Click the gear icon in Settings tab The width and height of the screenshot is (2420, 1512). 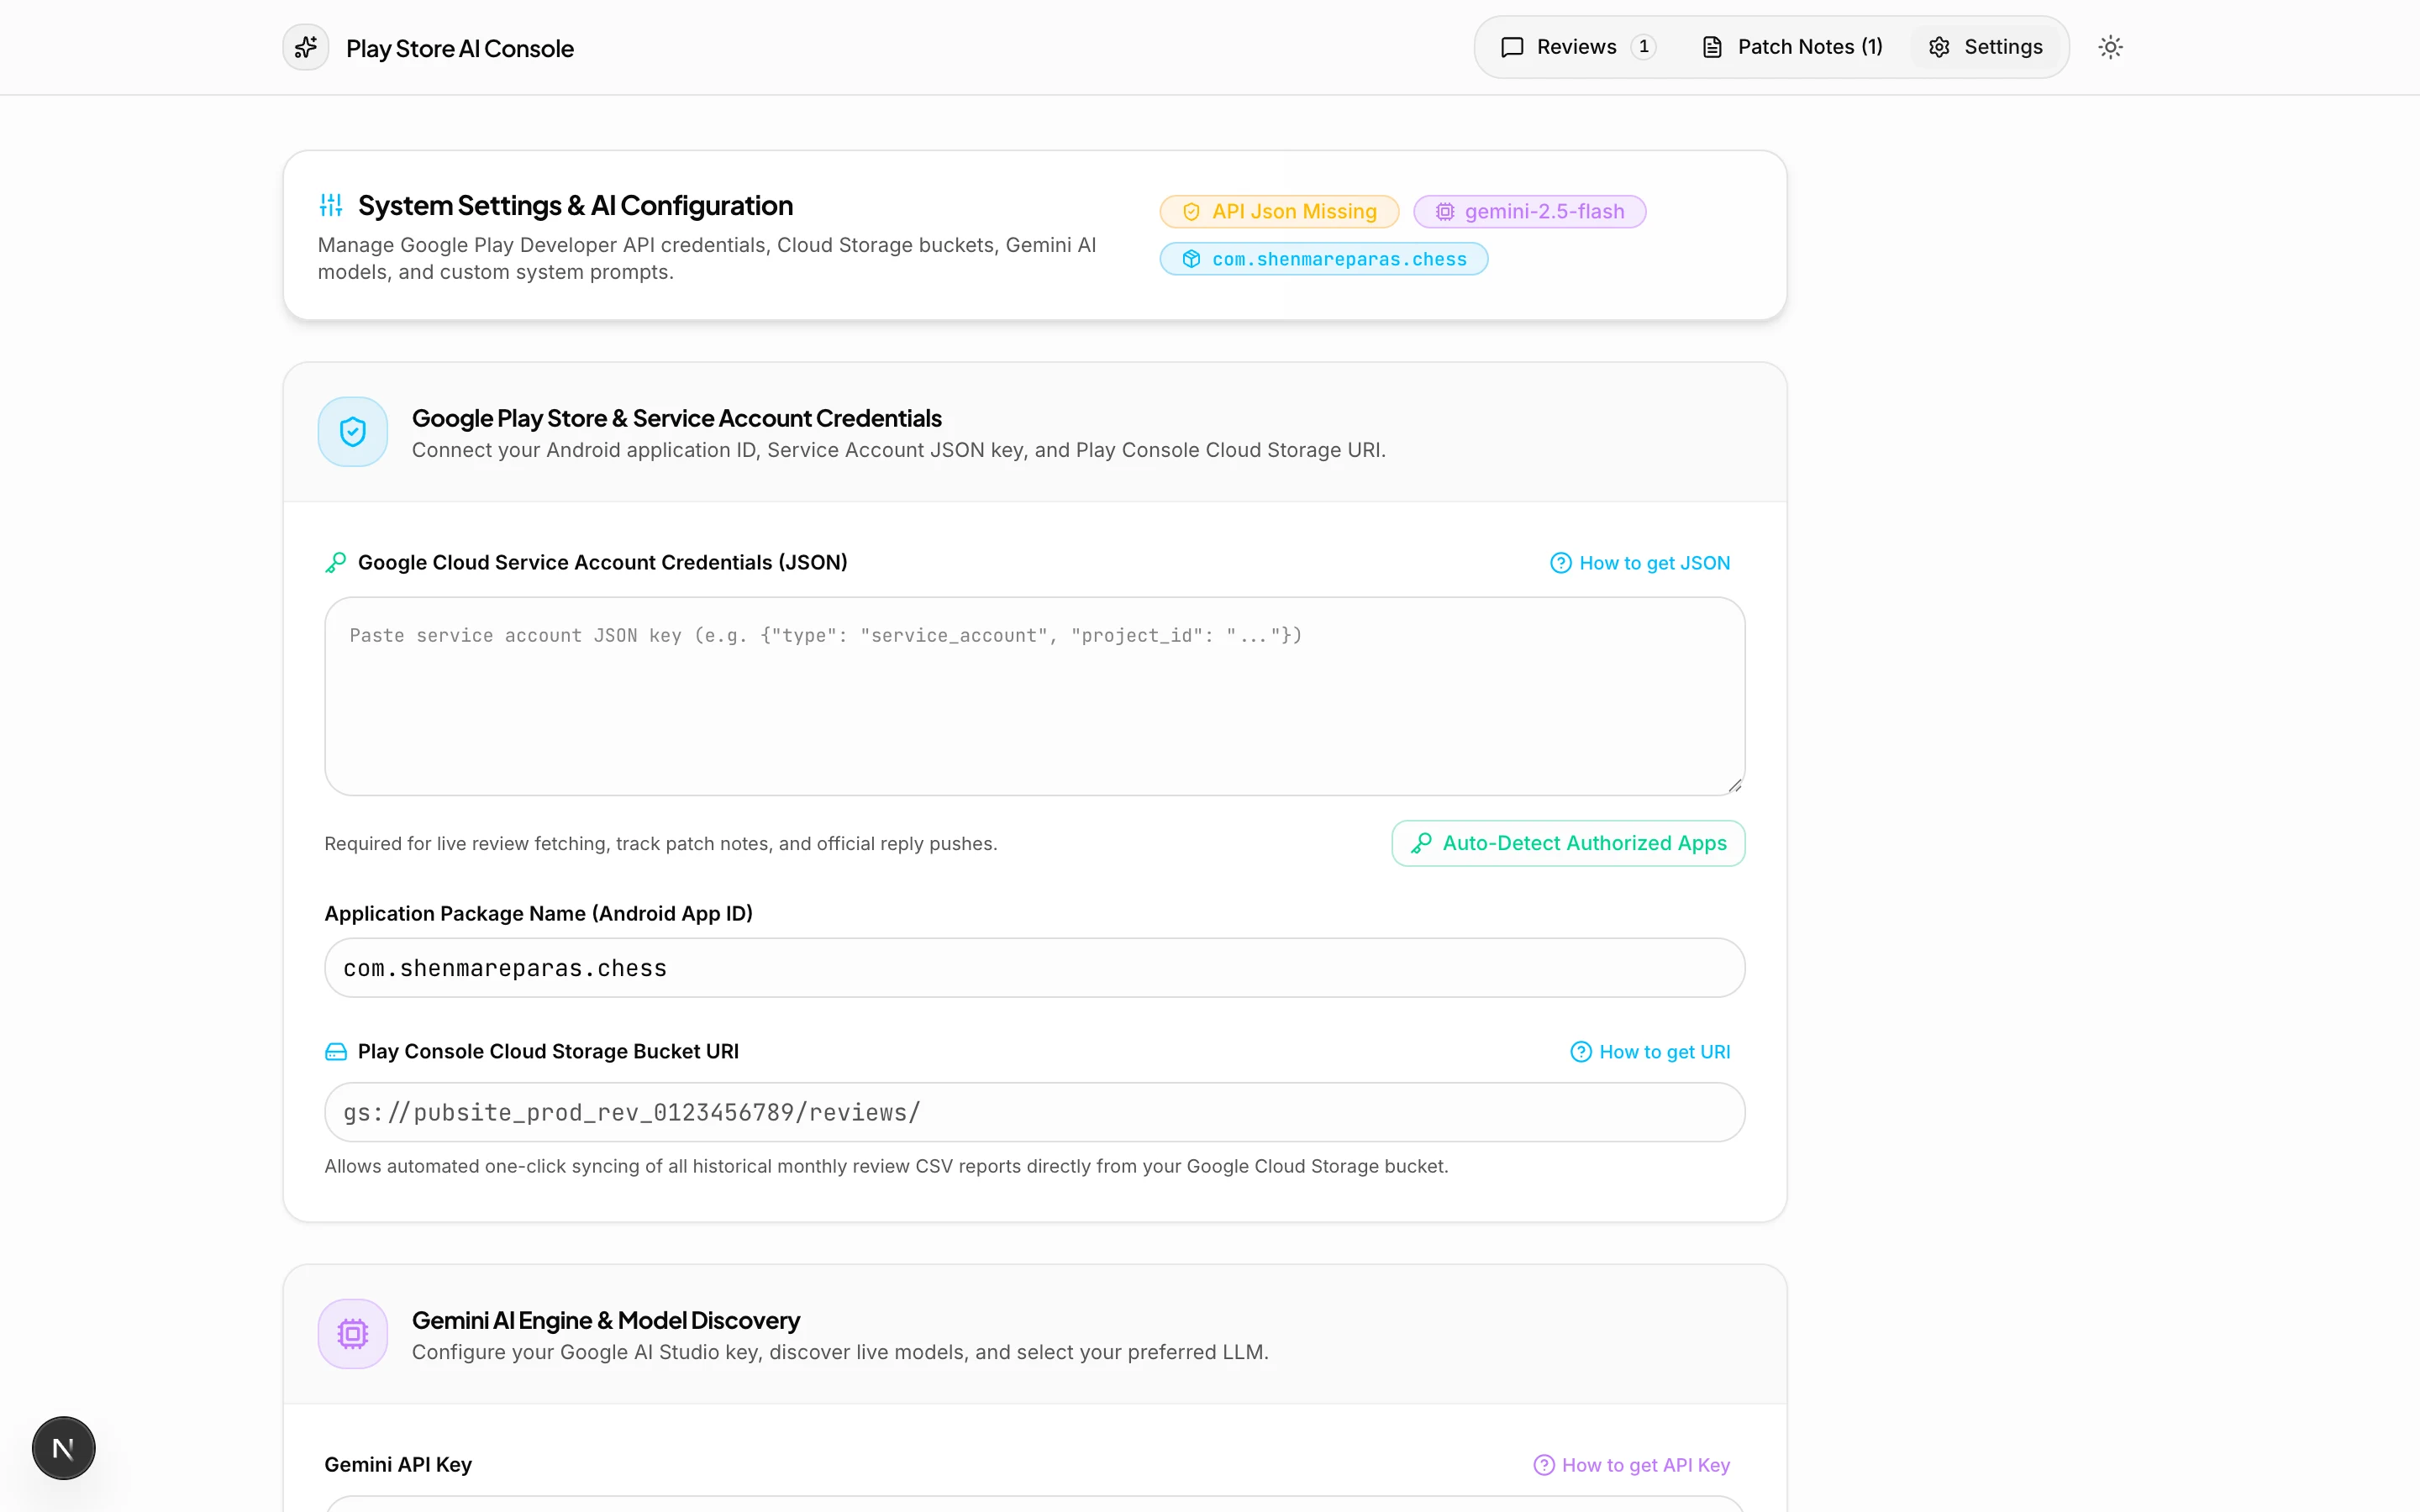pos(1939,47)
